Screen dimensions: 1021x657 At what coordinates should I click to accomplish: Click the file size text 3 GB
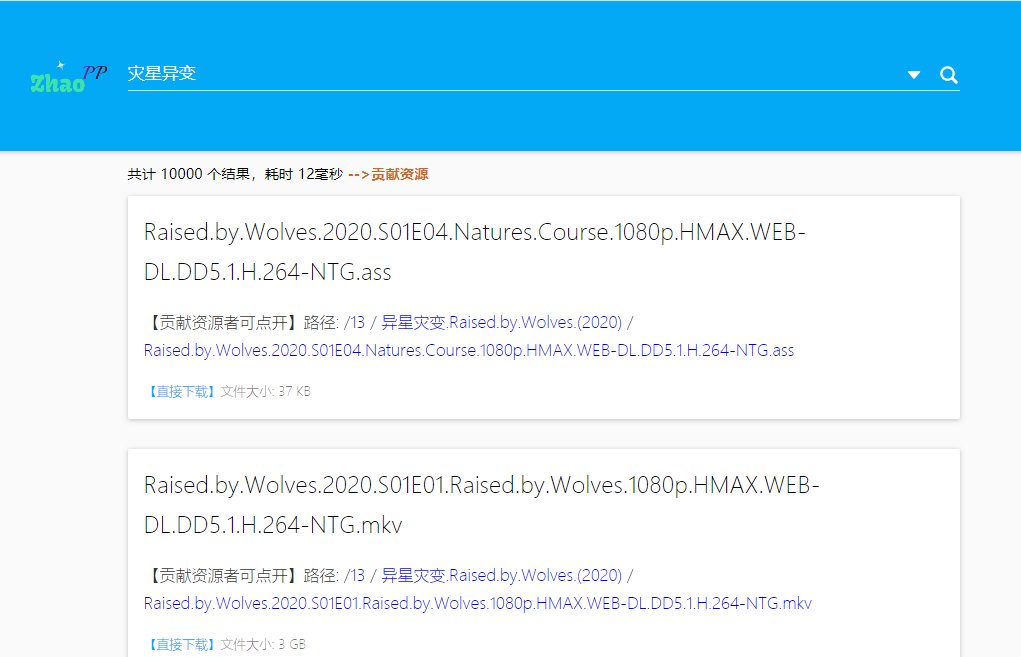click(290, 645)
